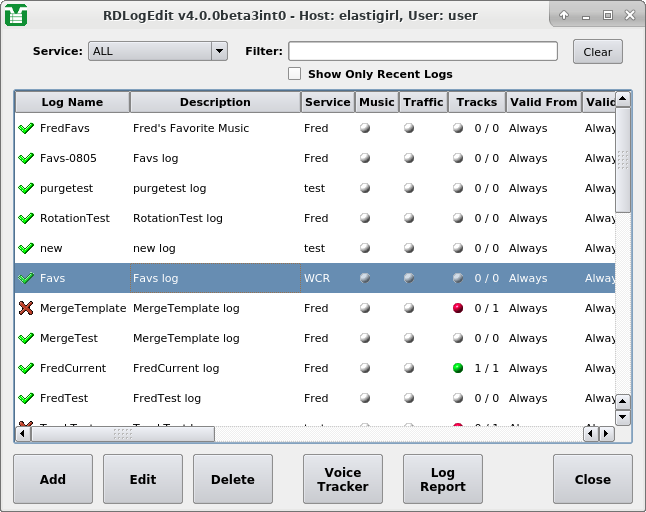Screen dimensions: 646x512
Task: Click the green checkmark icon beside FredFavs
Action: pyautogui.click(x=26, y=128)
